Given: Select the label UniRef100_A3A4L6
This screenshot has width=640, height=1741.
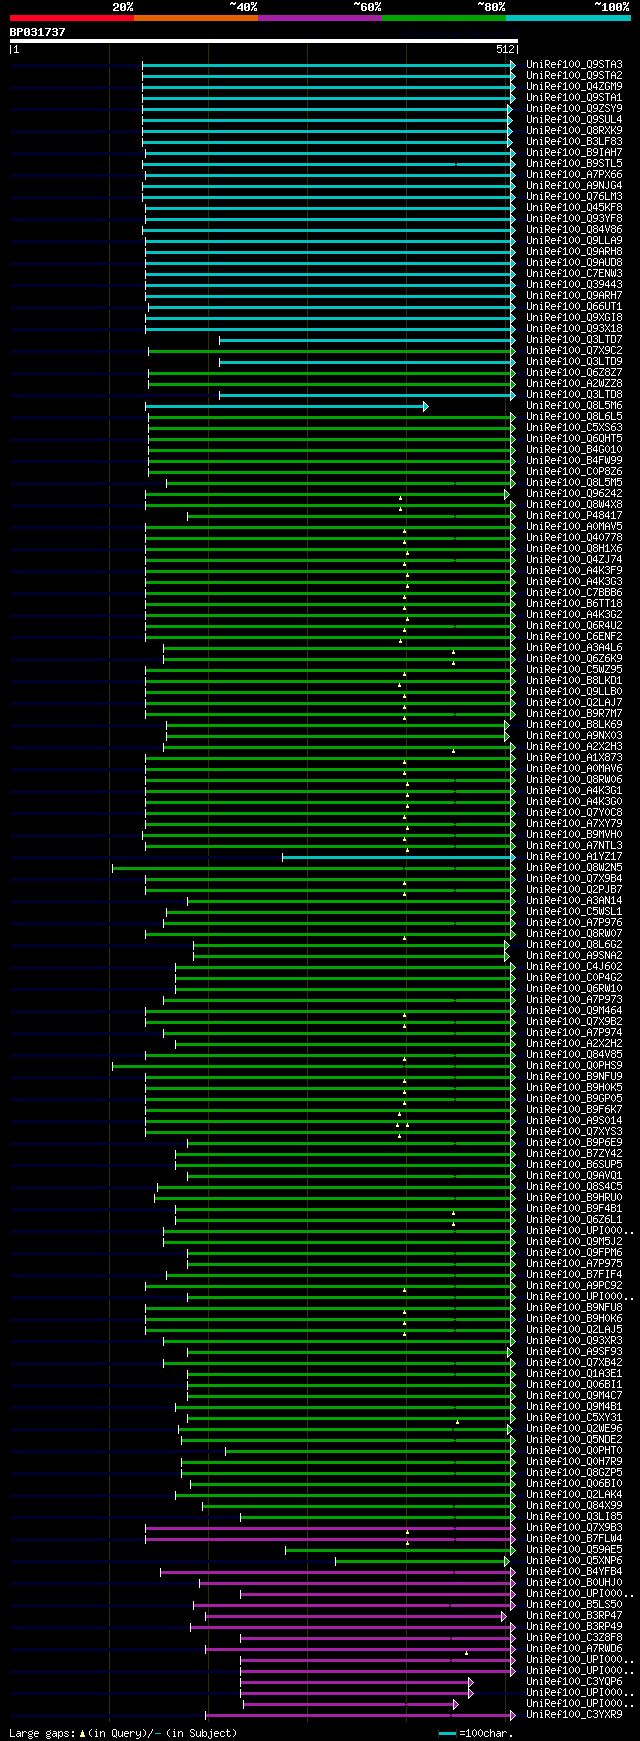Looking at the screenshot, I should (x=574, y=648).
